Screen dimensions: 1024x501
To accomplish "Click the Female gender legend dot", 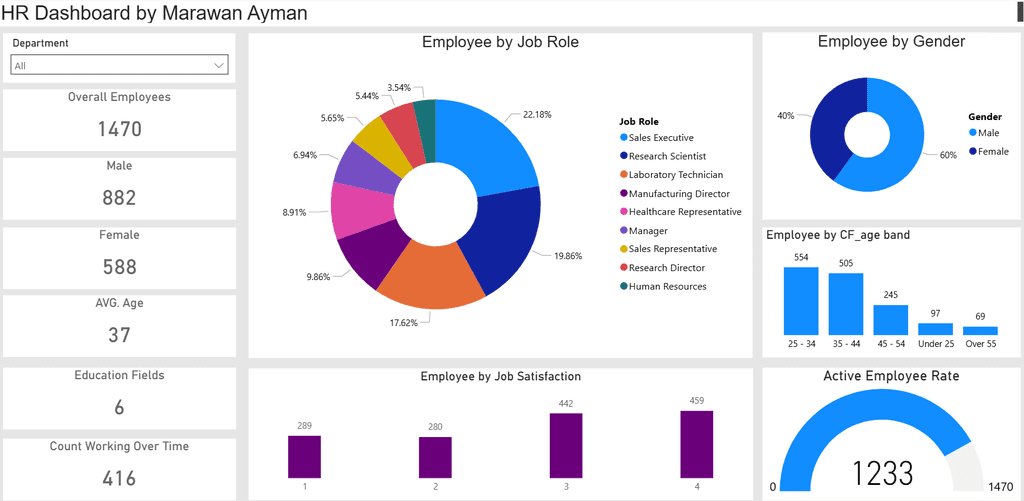I will (974, 152).
